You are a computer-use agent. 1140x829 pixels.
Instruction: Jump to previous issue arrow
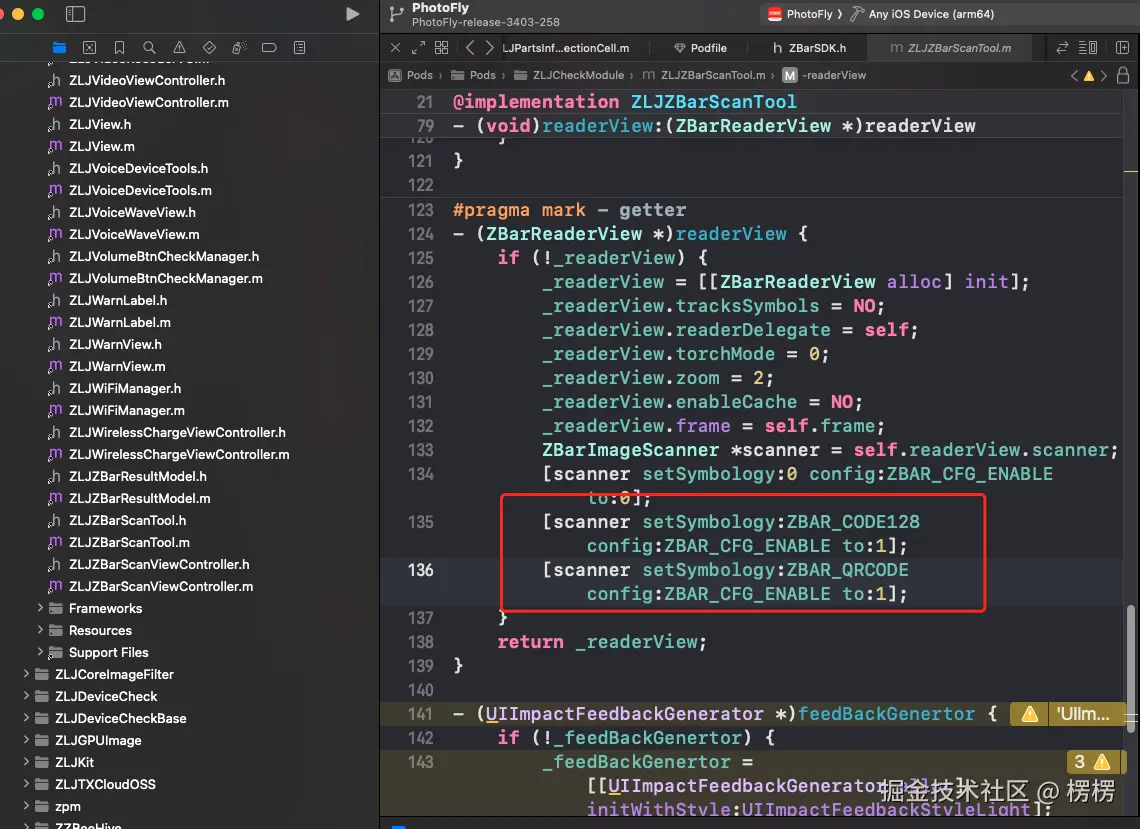(x=1074, y=76)
